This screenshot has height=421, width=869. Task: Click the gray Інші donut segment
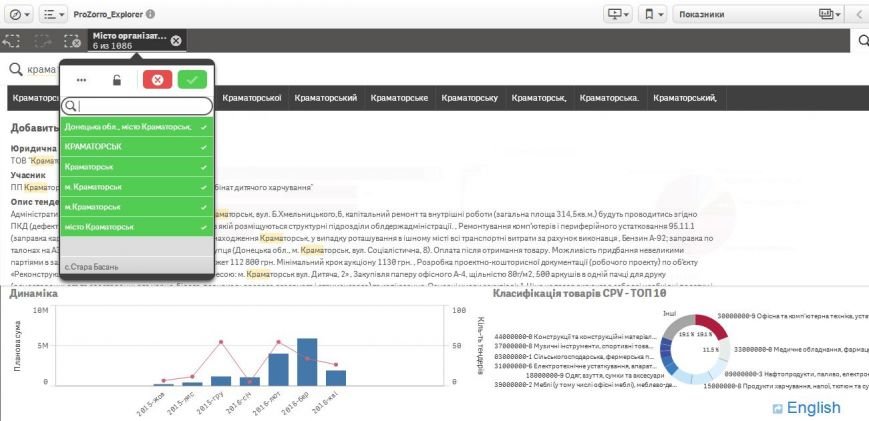pos(677,326)
